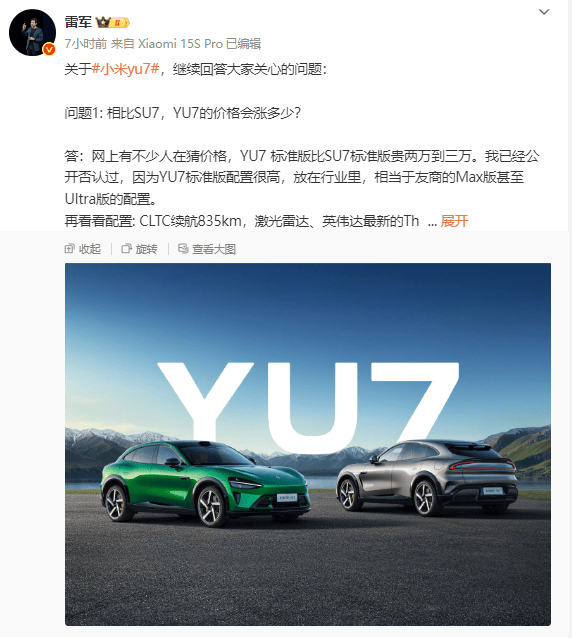Image resolution: width=572 pixels, height=638 pixels.
Task: Expand full post text with 展开
Action: click(454, 221)
